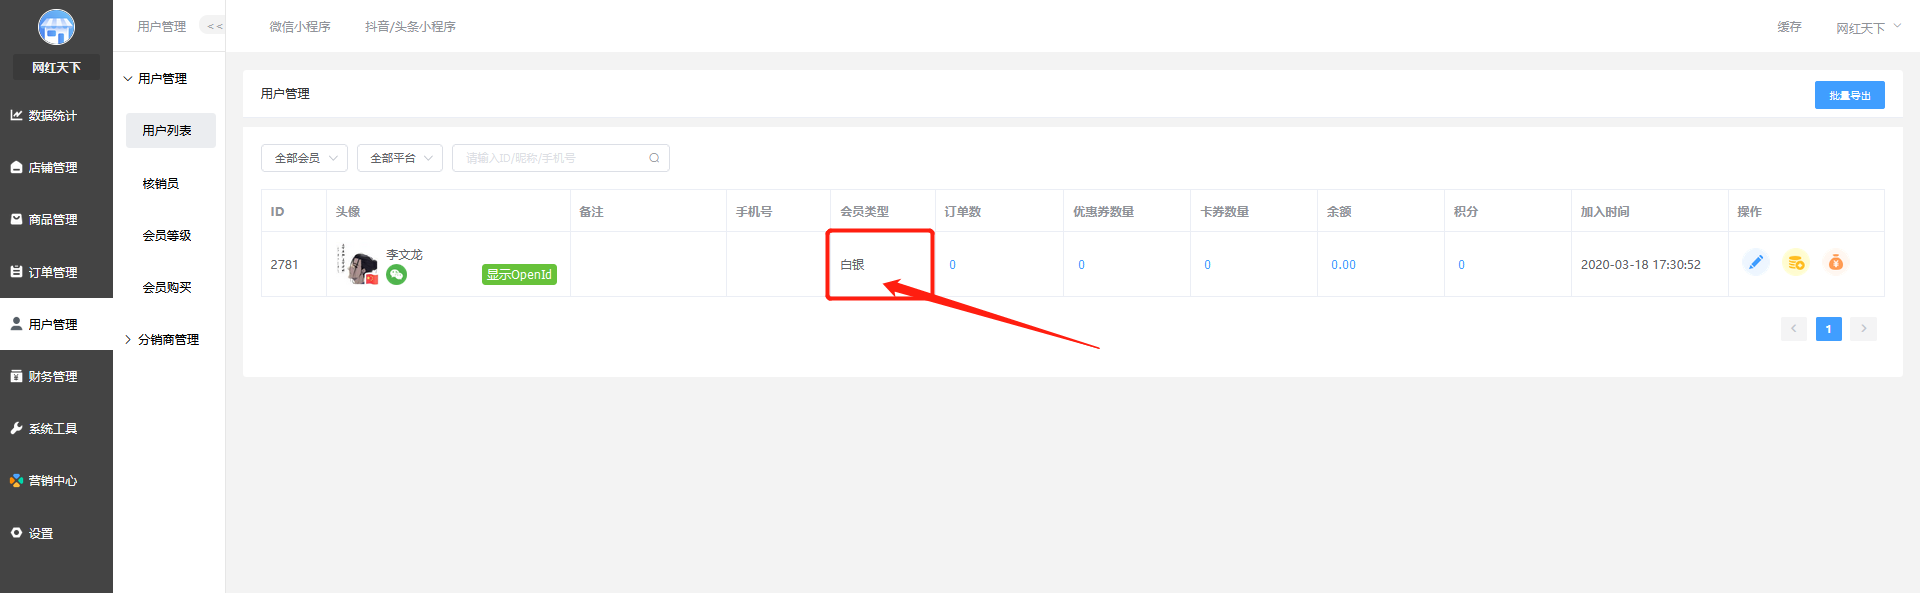
Task: Open 会员购买 in the submenu
Action: click(167, 287)
